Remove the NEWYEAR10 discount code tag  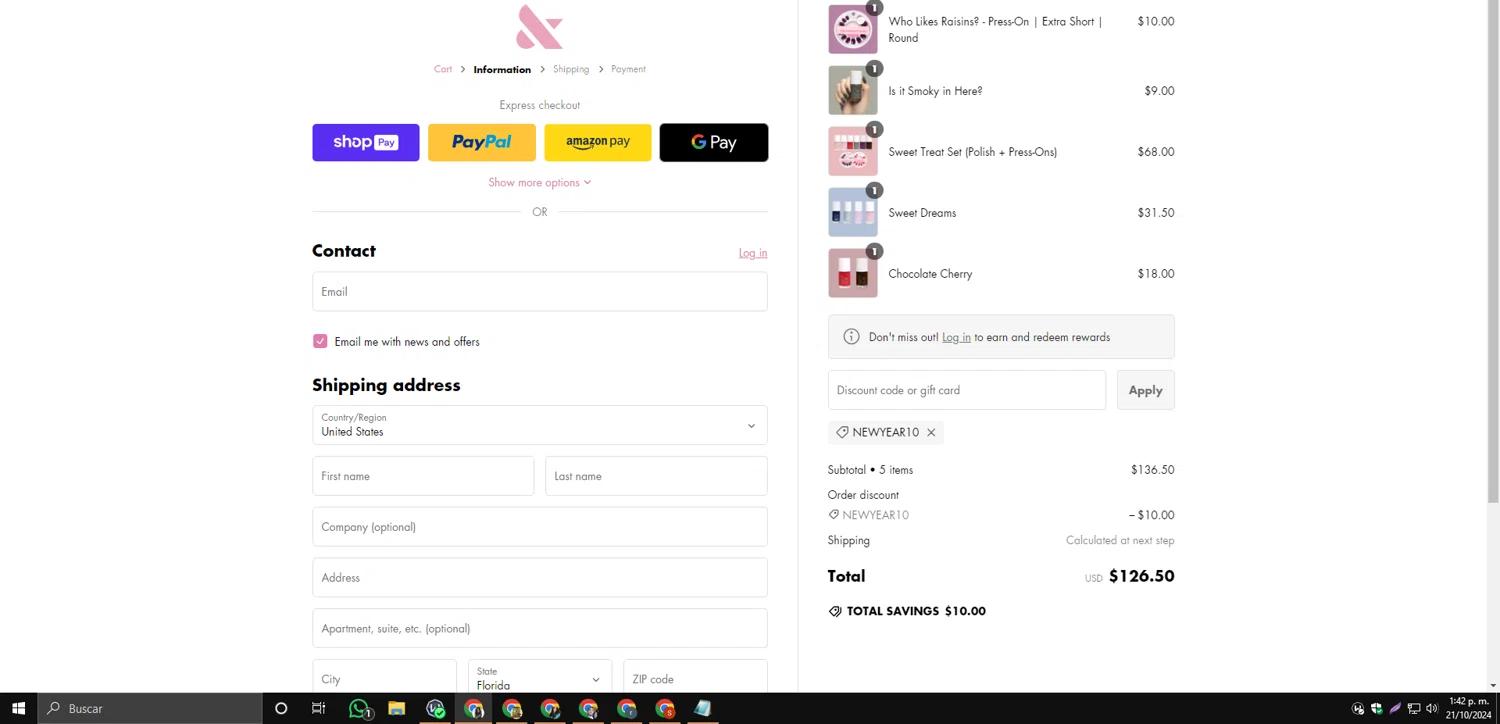point(931,432)
